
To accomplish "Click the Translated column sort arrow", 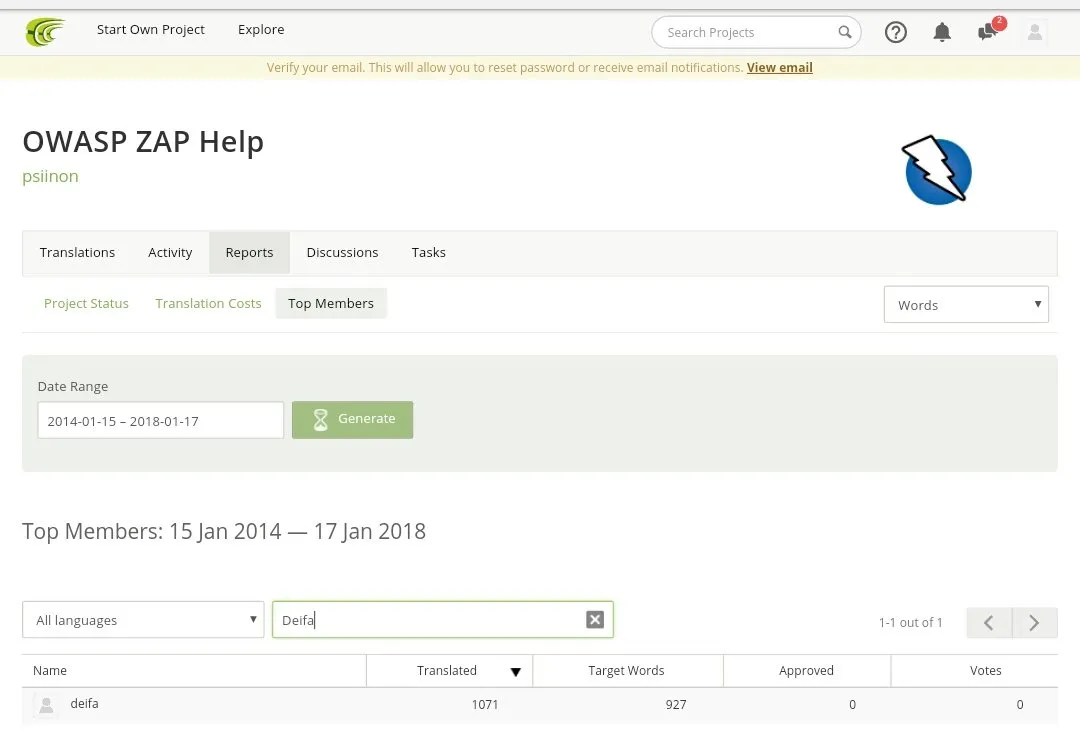I will tap(515, 672).
